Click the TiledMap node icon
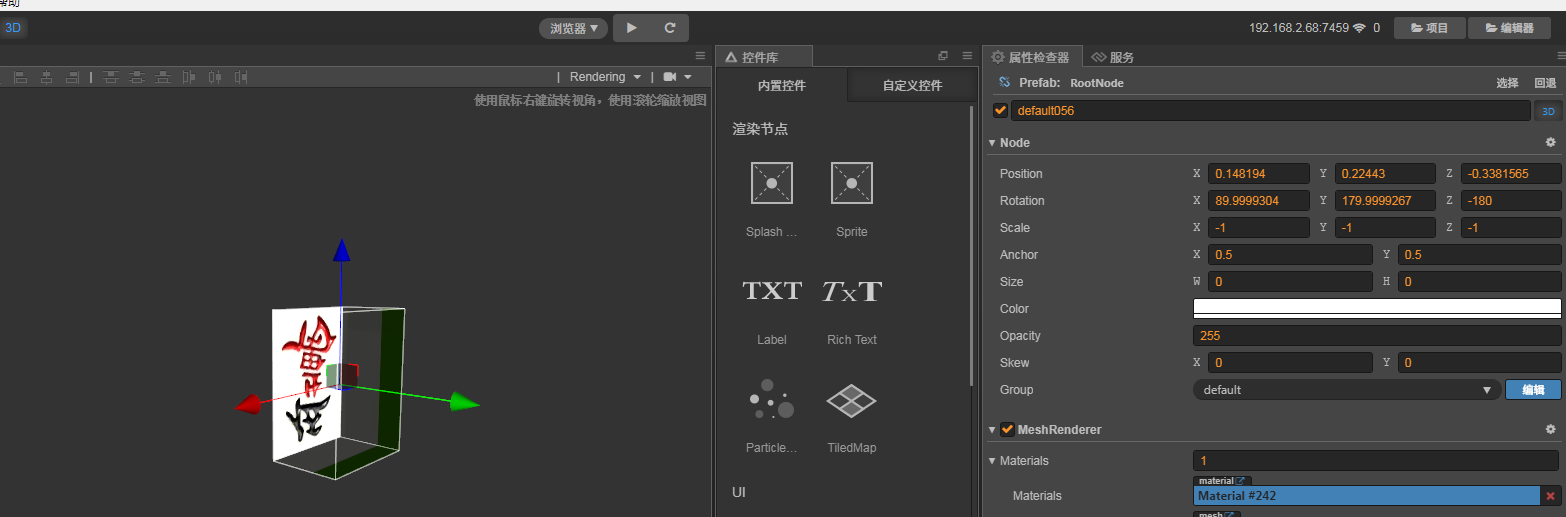Viewport: 1566px width, 517px height. pos(852,401)
